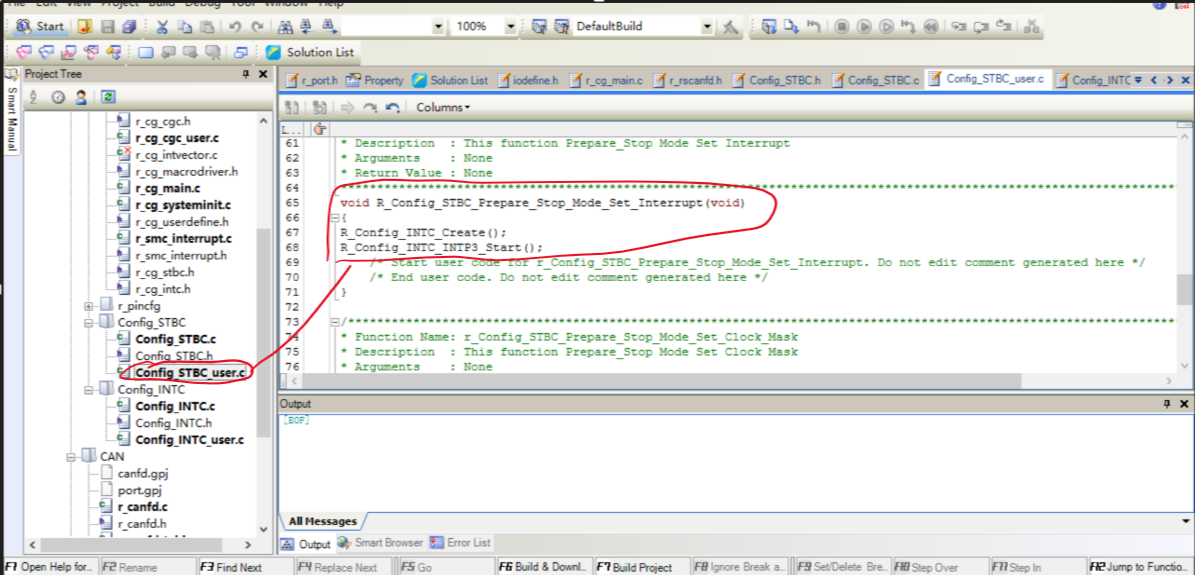The height and width of the screenshot is (575, 1195).
Task: Toggle auto-hide pin on Output panel
Action: [x=1167, y=403]
